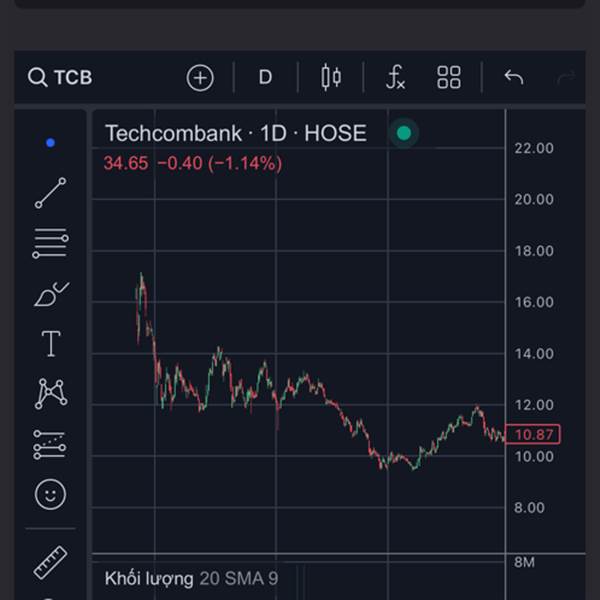600x600 pixels.
Task: Open the D timeframe interval selector
Action: (x=265, y=78)
